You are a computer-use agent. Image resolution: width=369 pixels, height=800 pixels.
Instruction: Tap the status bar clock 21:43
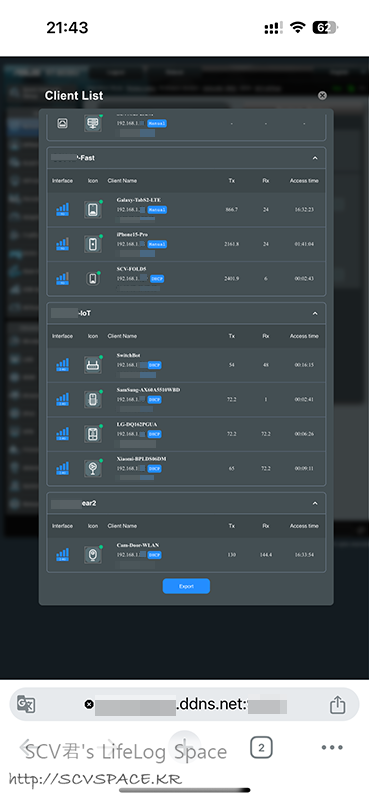(67, 28)
